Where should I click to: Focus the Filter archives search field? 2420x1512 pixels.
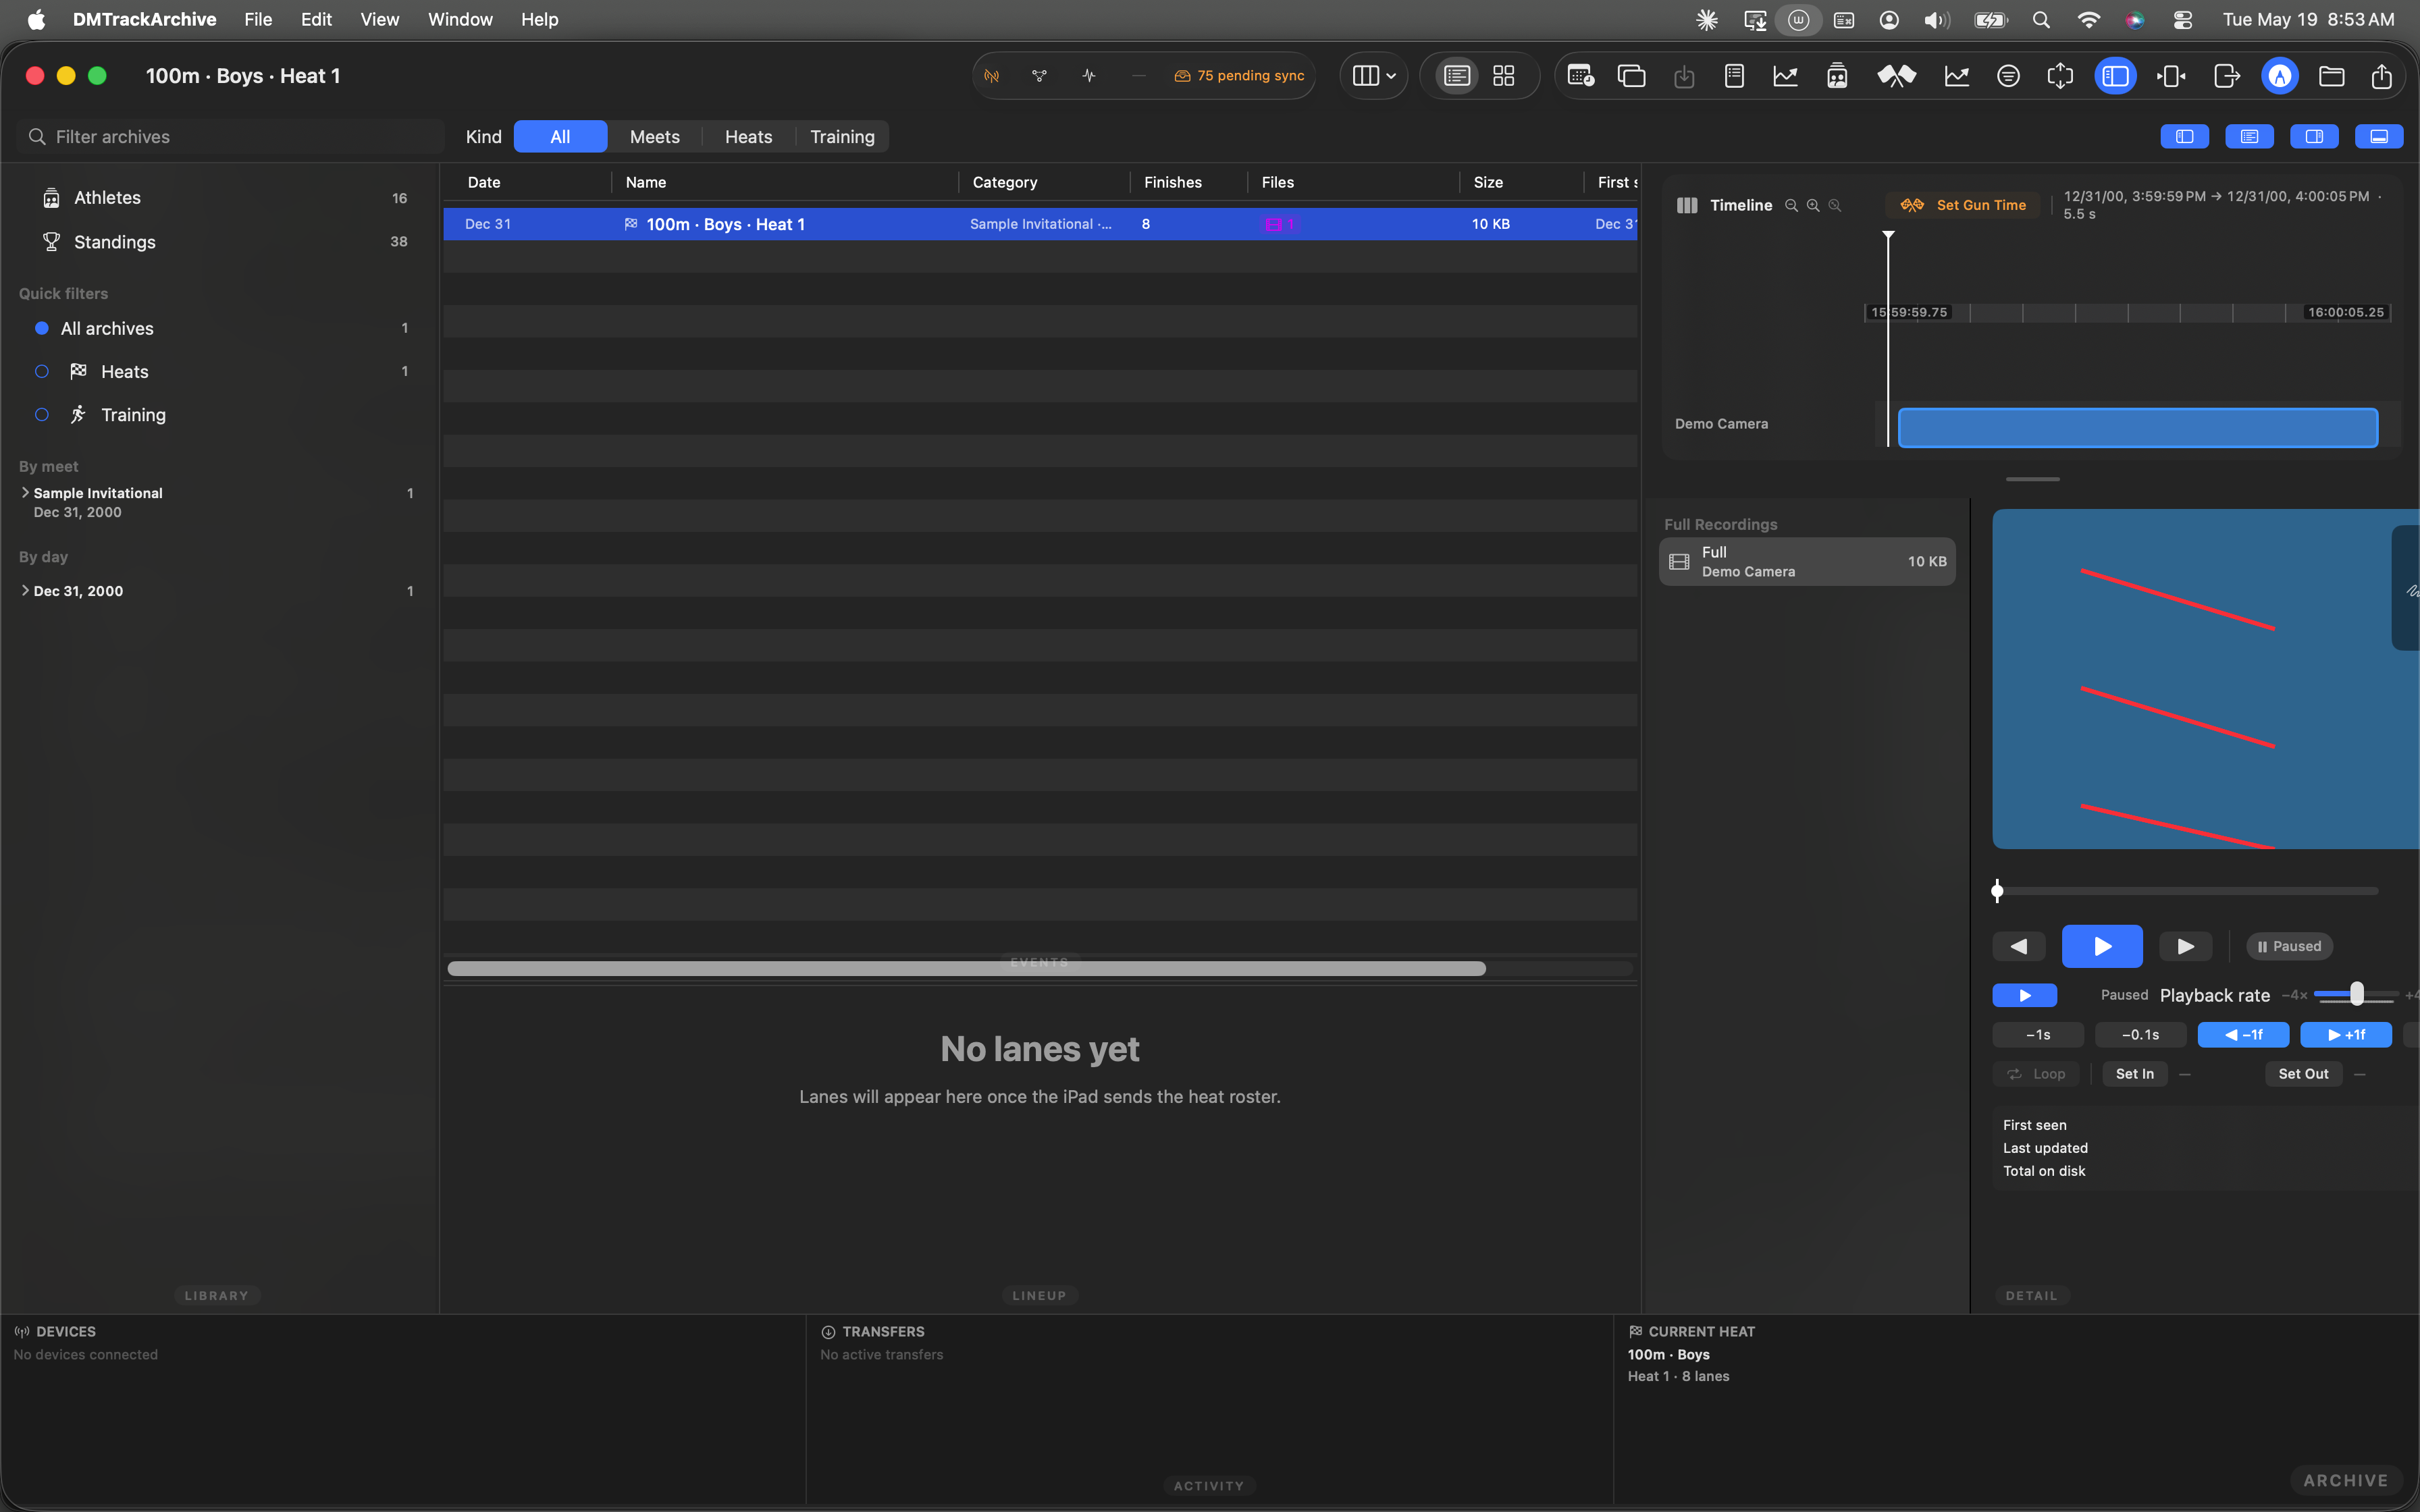(x=230, y=137)
